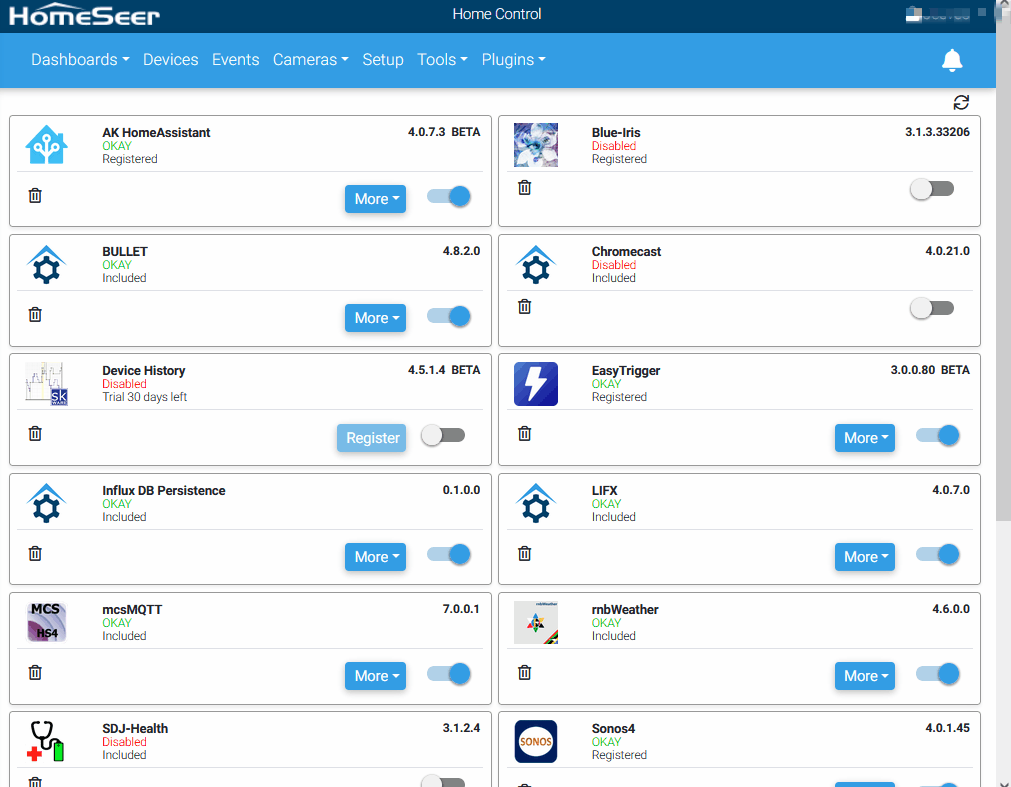Open the Plugins menu
This screenshot has width=1011, height=787.
click(x=513, y=59)
